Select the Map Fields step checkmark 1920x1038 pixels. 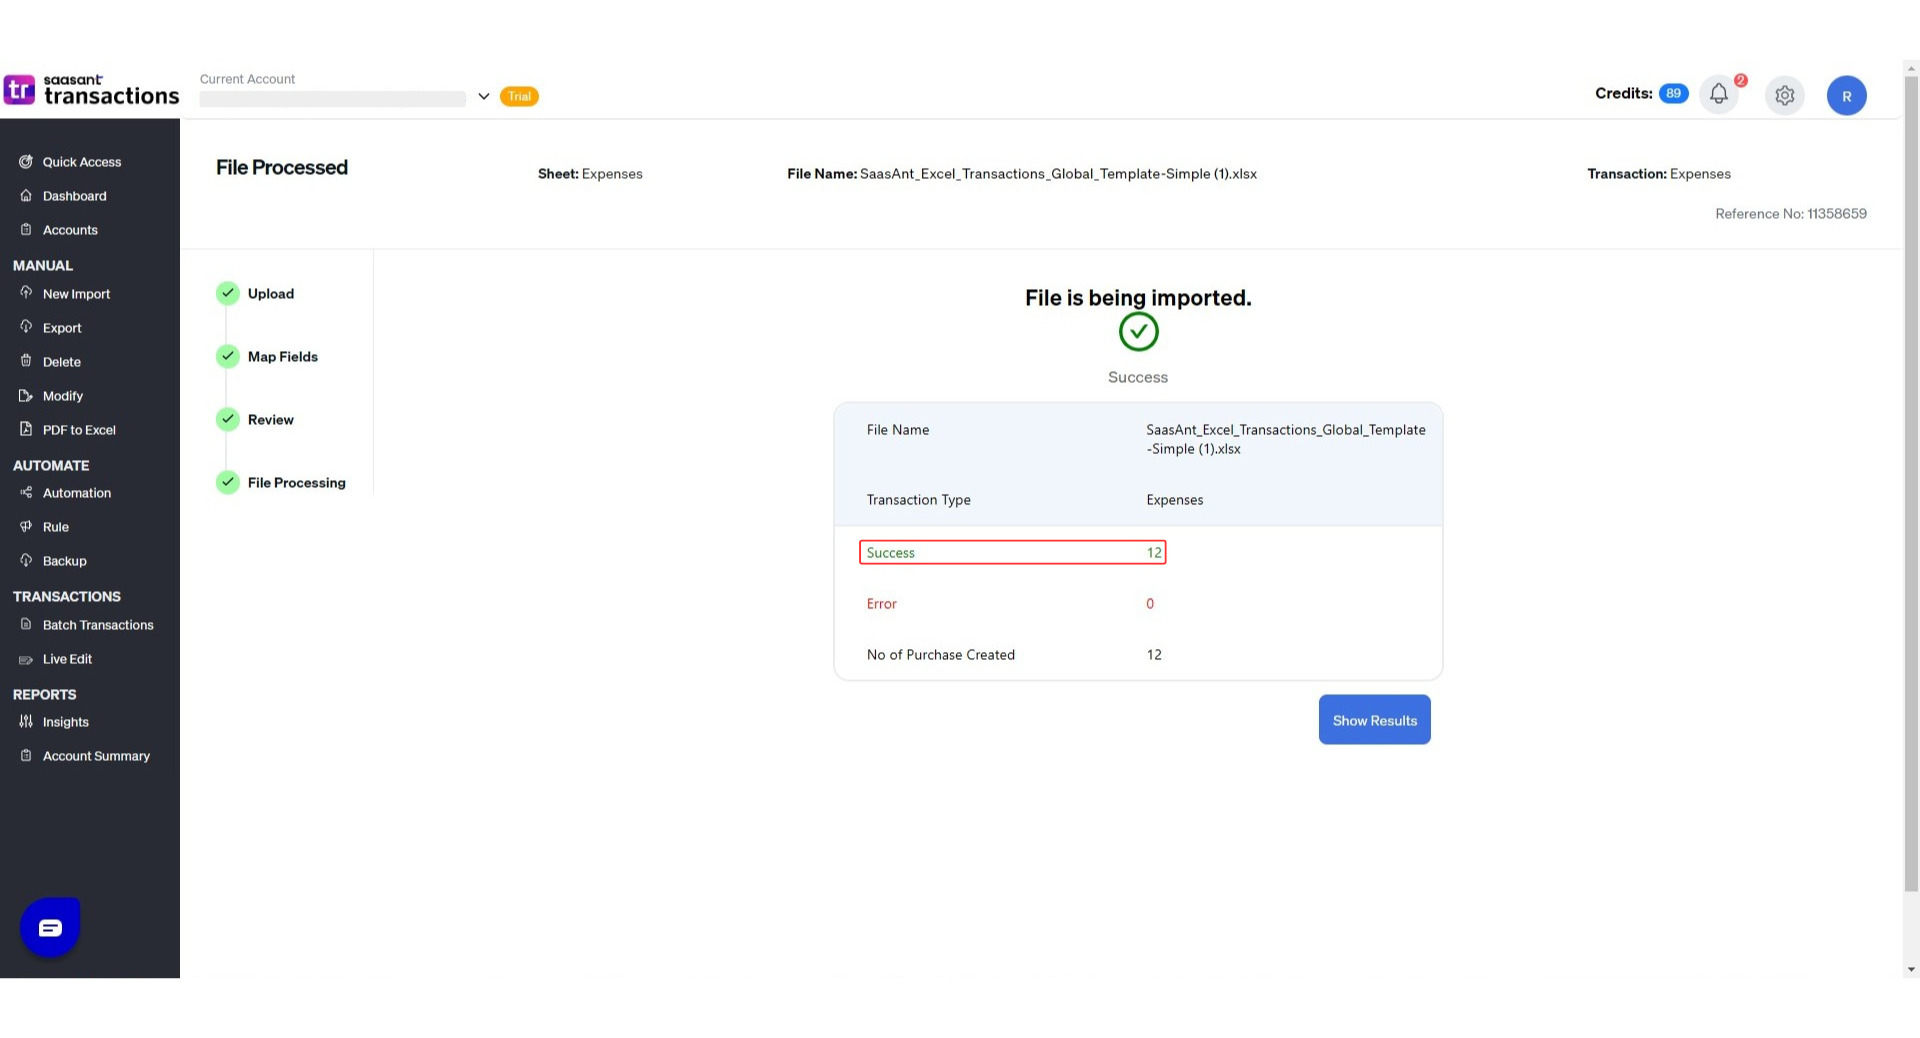(228, 356)
